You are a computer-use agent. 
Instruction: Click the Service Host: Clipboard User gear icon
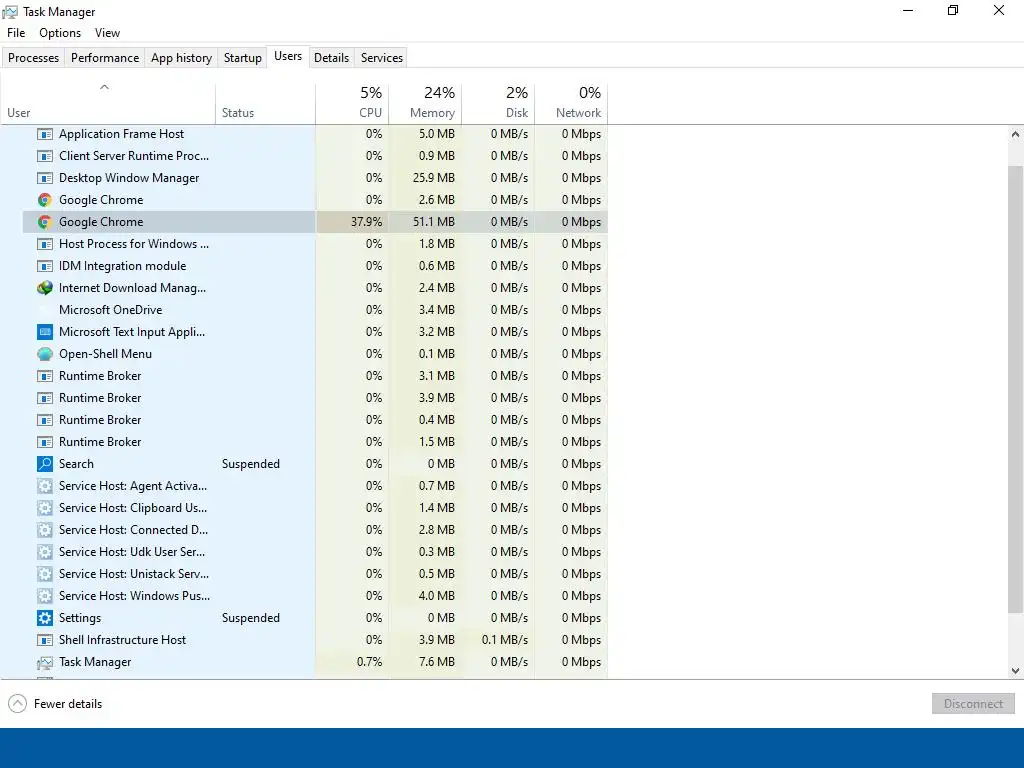point(44,508)
